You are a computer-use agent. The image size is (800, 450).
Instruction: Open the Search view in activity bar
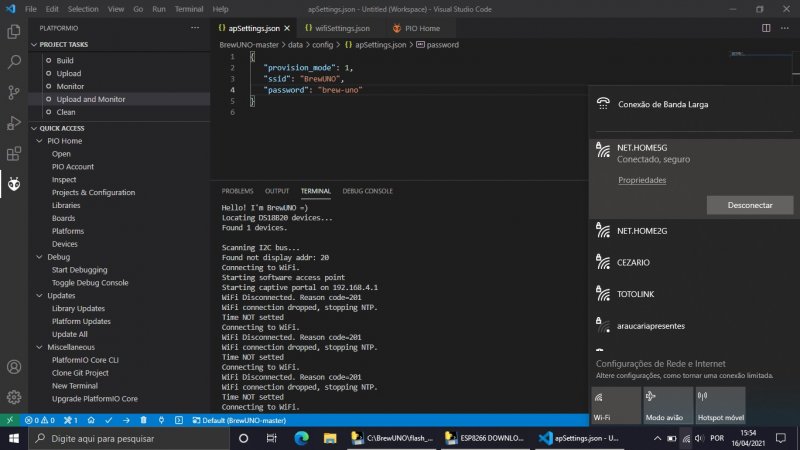click(x=14, y=62)
